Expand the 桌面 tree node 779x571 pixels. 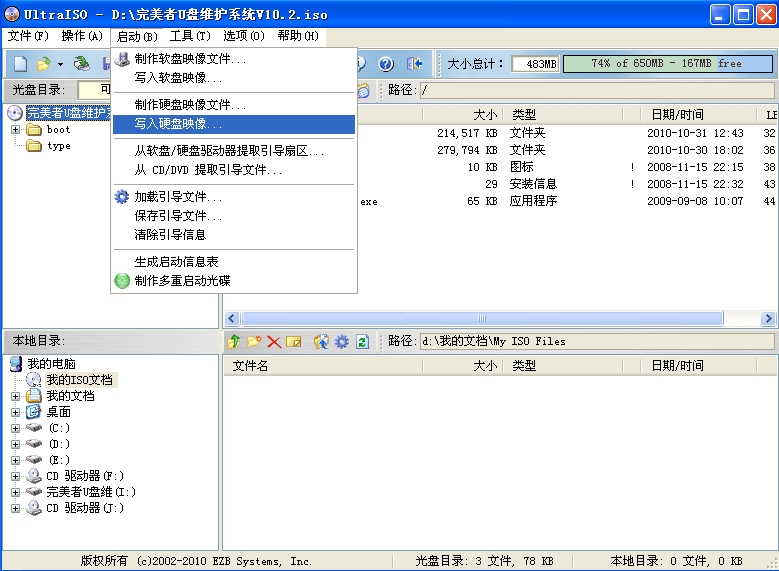(15, 412)
